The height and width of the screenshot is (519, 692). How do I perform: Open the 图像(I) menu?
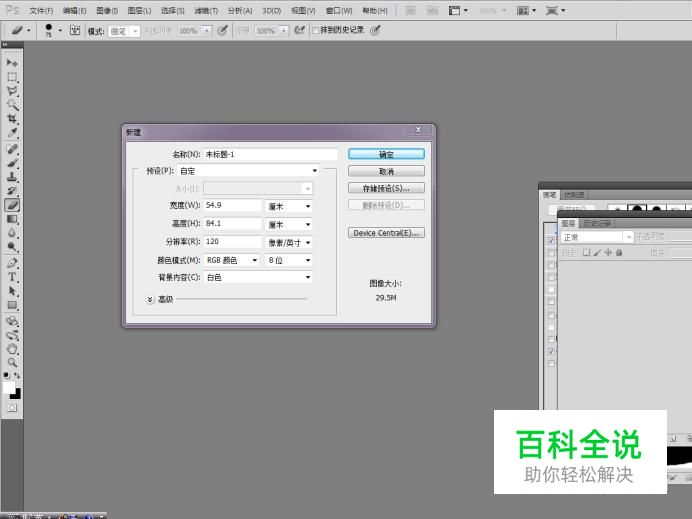click(107, 11)
